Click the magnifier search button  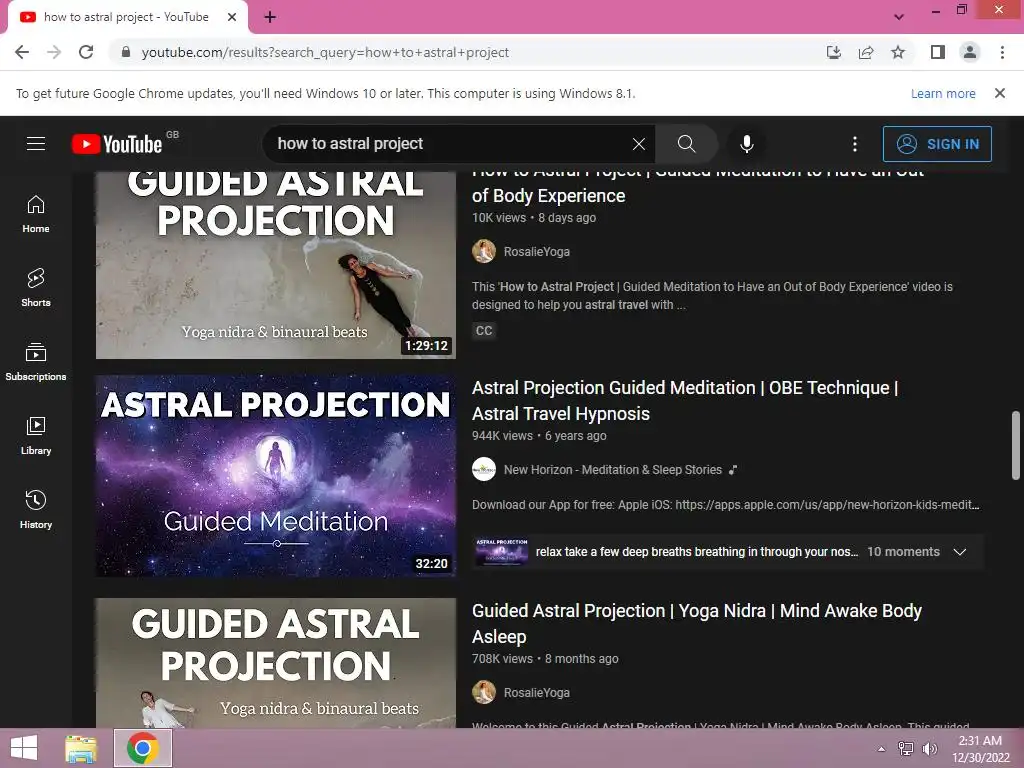pyautogui.click(x=686, y=144)
